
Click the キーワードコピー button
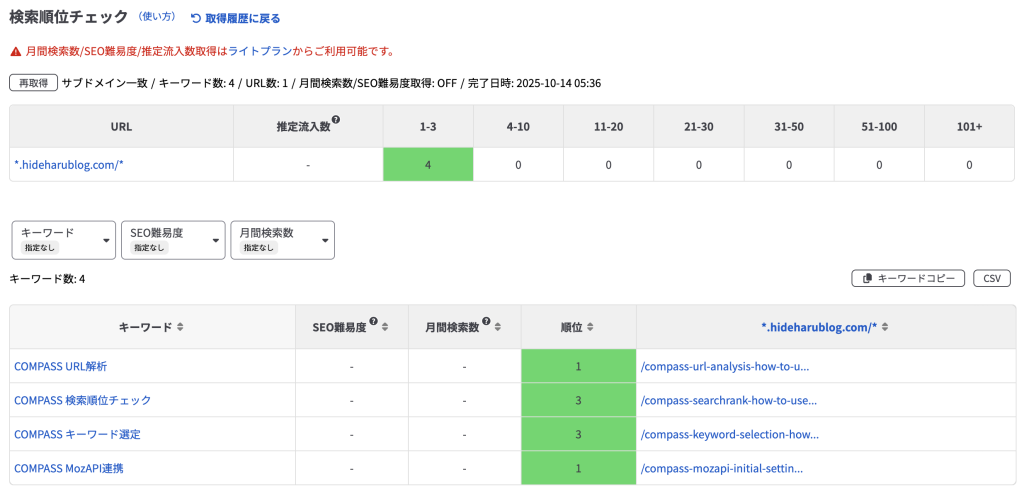coord(908,279)
